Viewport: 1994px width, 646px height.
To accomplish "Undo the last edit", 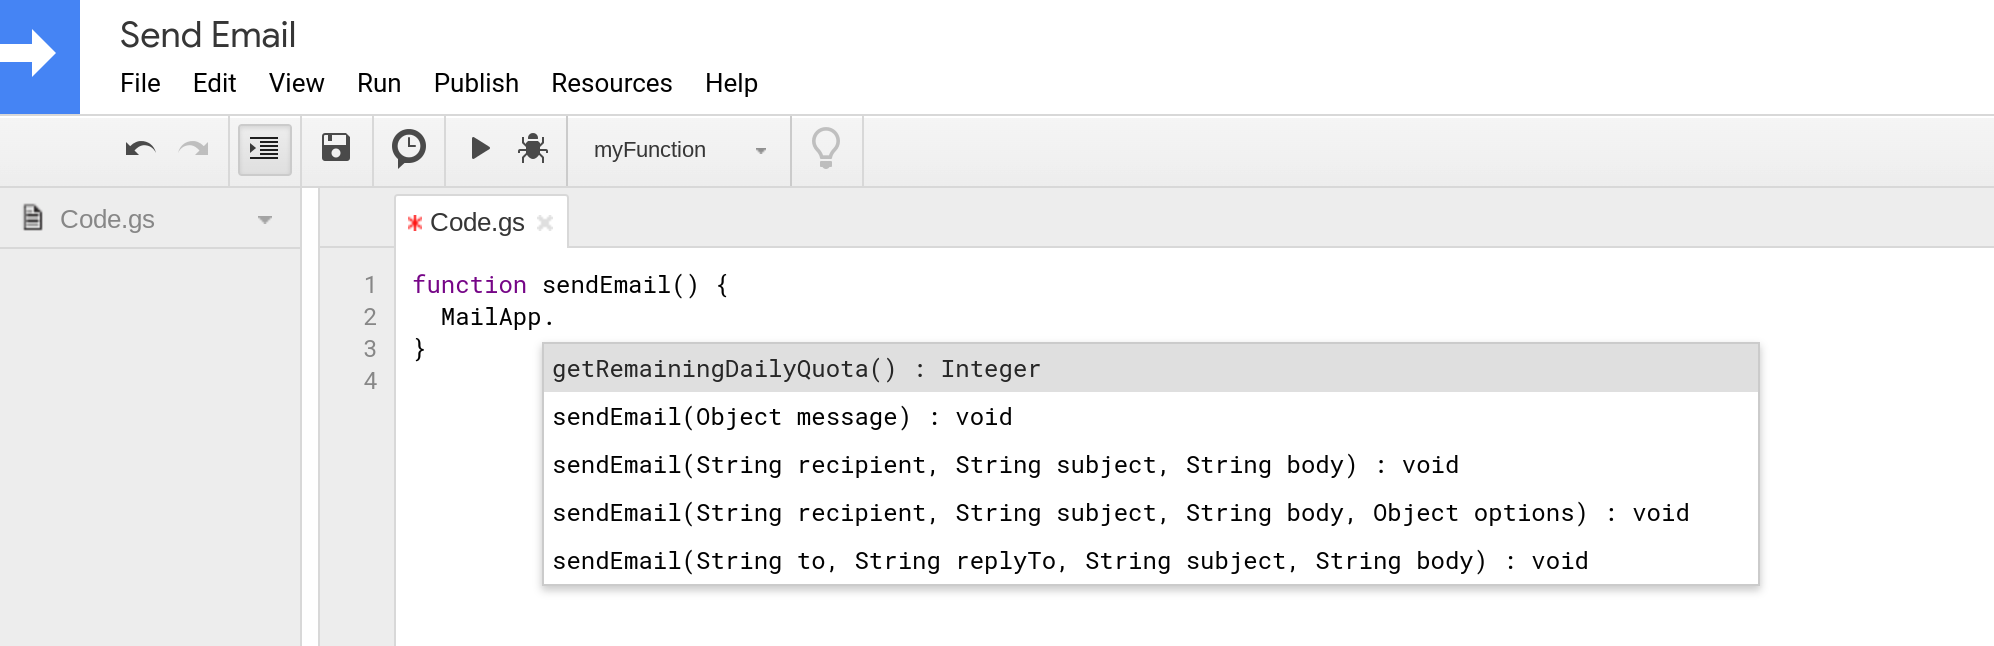I will (140, 150).
